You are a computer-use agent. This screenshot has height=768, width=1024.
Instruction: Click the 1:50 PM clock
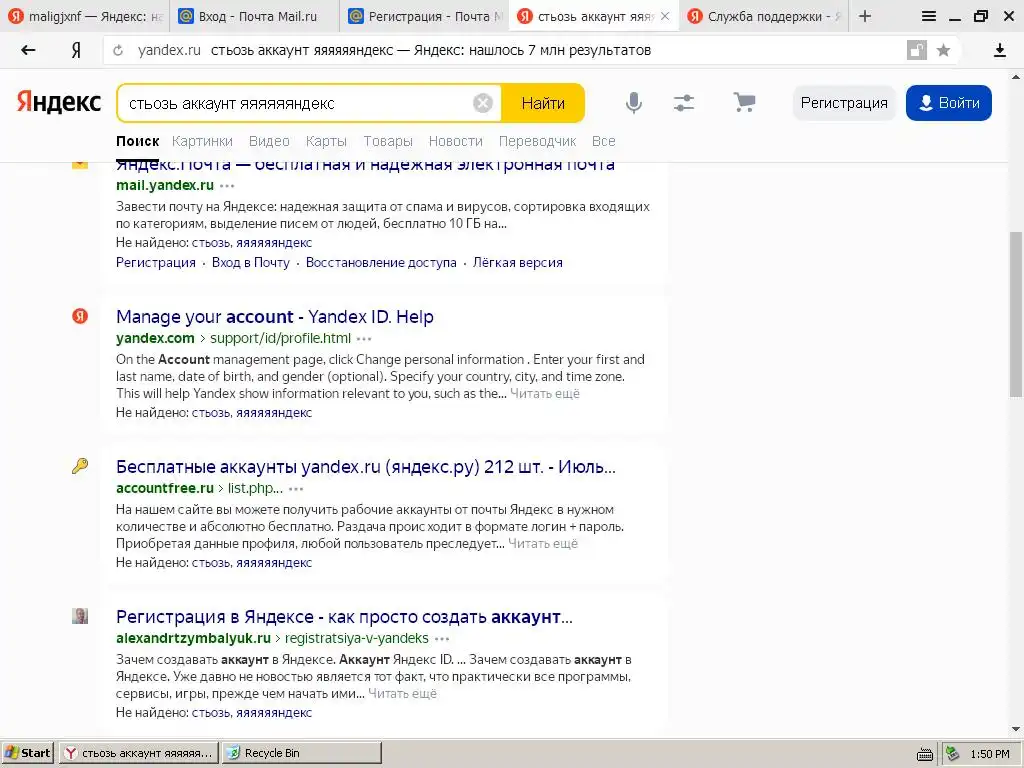[x=989, y=754]
